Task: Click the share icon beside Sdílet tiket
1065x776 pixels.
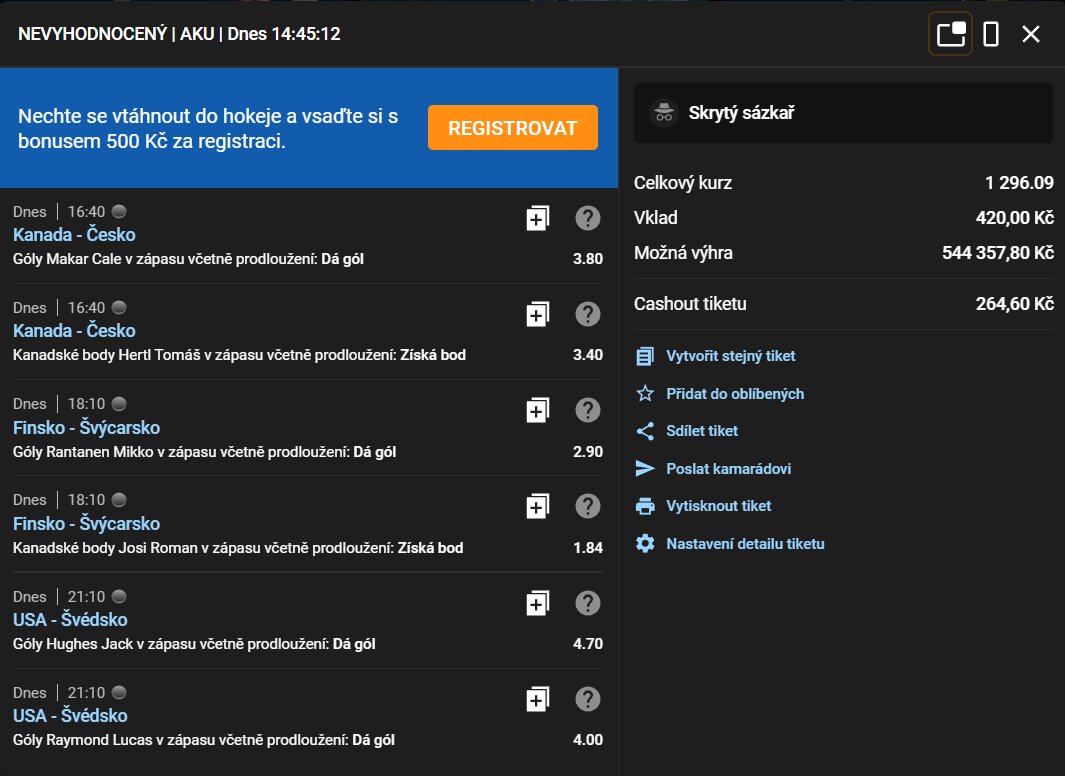Action: click(645, 430)
